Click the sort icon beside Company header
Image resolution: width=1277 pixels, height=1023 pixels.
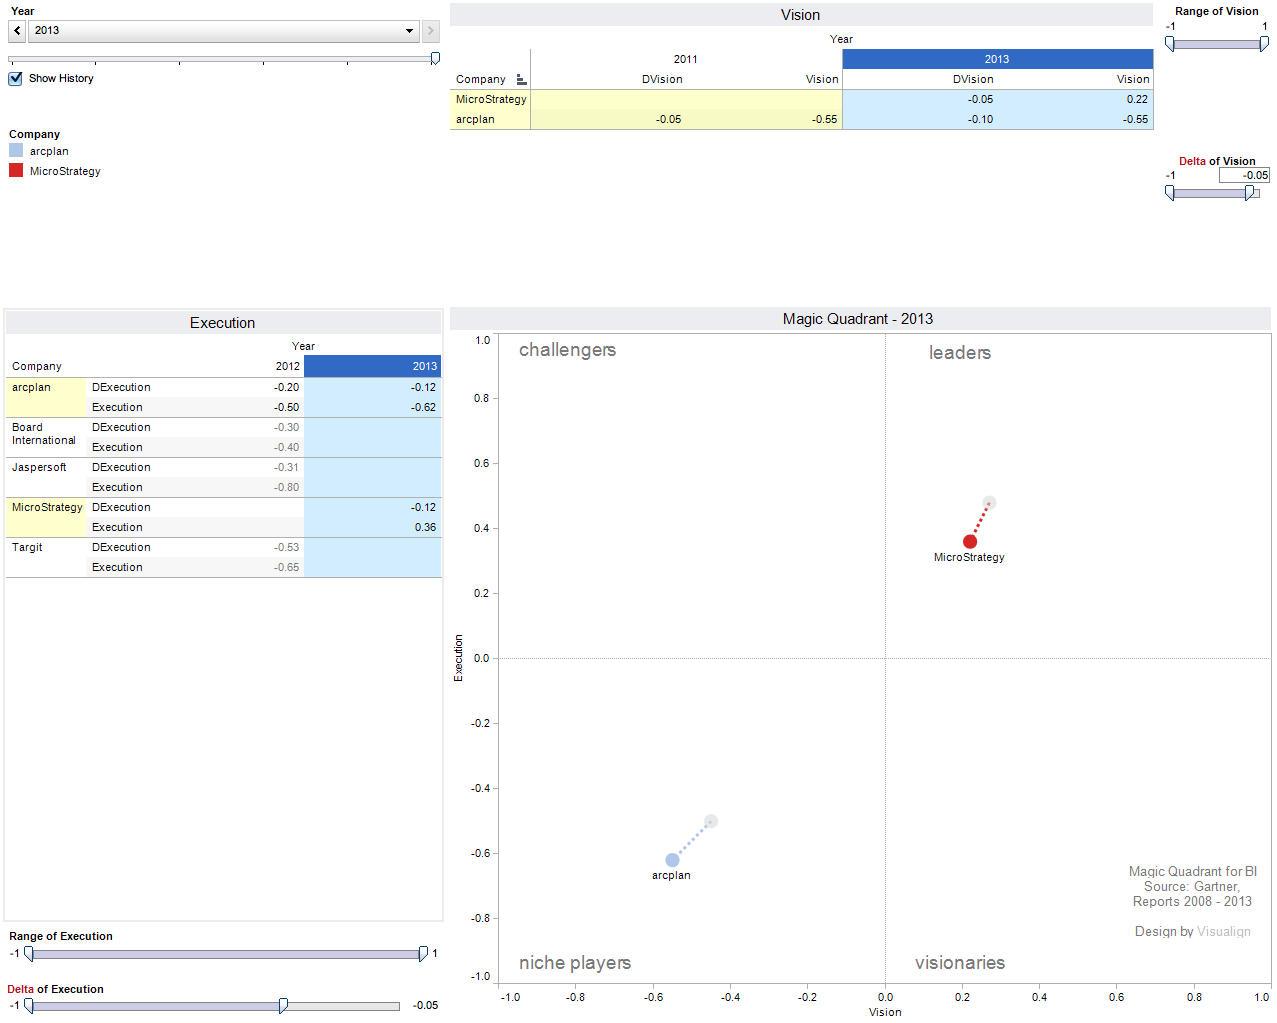pyautogui.click(x=521, y=79)
